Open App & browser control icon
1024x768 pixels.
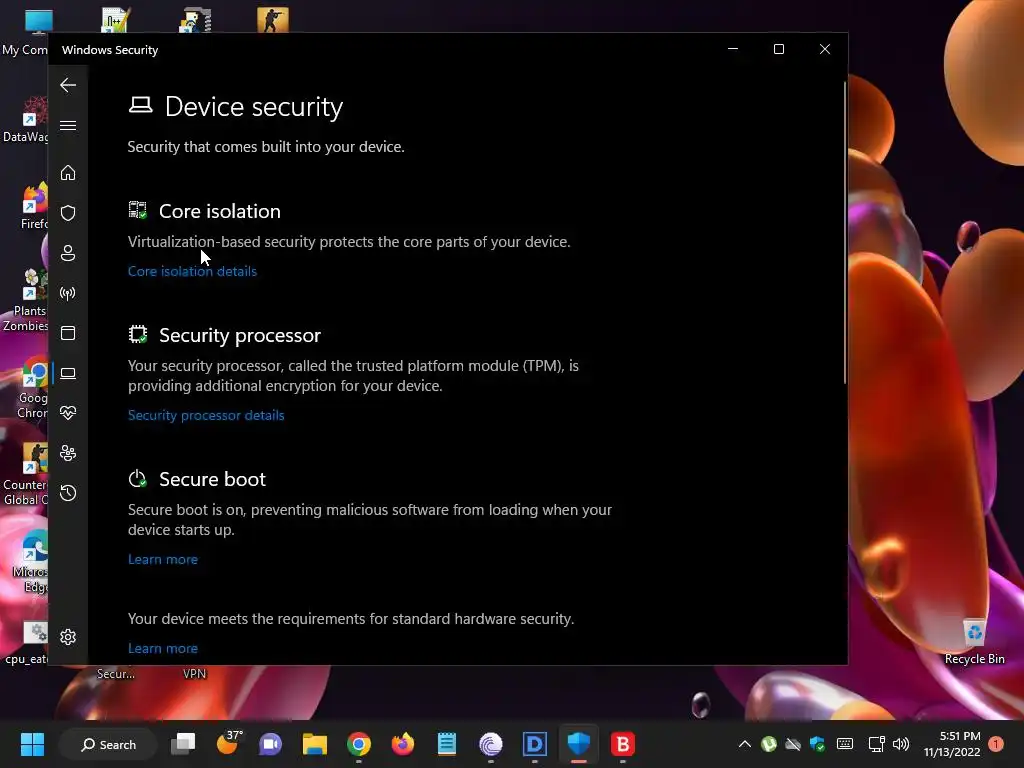coord(68,333)
